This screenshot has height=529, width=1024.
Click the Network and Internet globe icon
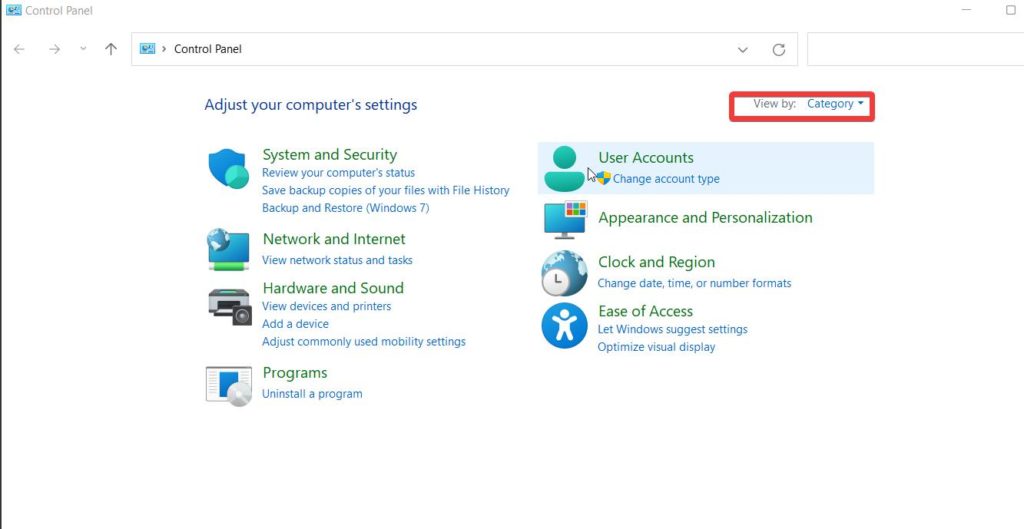click(x=228, y=249)
